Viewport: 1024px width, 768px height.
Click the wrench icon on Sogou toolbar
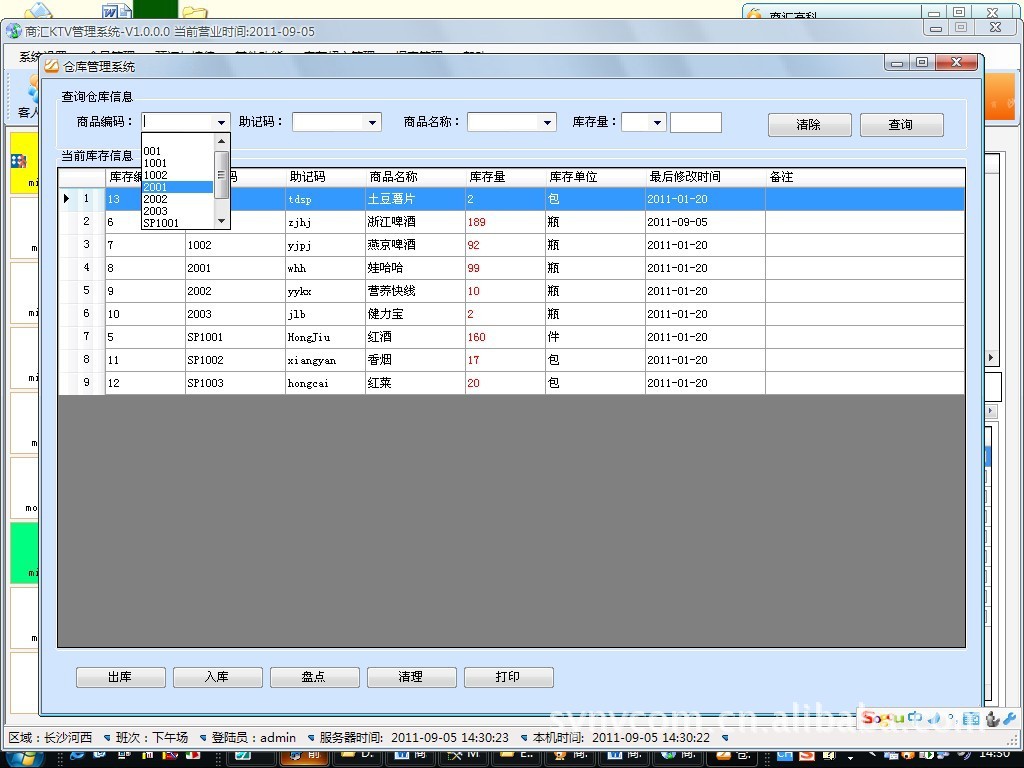[1008, 718]
